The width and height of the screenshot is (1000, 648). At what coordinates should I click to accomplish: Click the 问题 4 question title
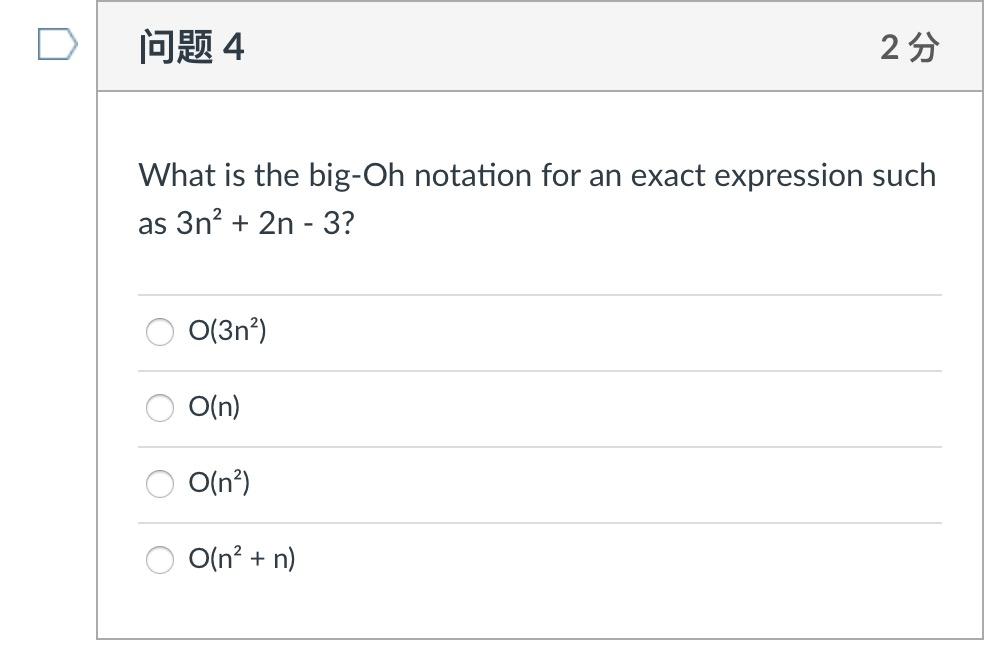click(191, 47)
